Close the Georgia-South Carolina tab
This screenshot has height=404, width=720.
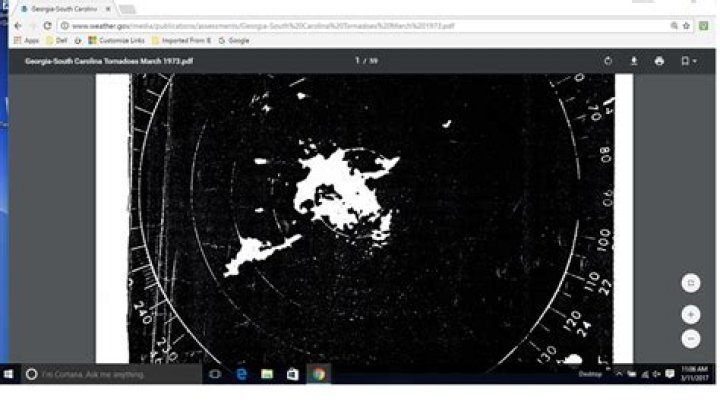point(108,9)
